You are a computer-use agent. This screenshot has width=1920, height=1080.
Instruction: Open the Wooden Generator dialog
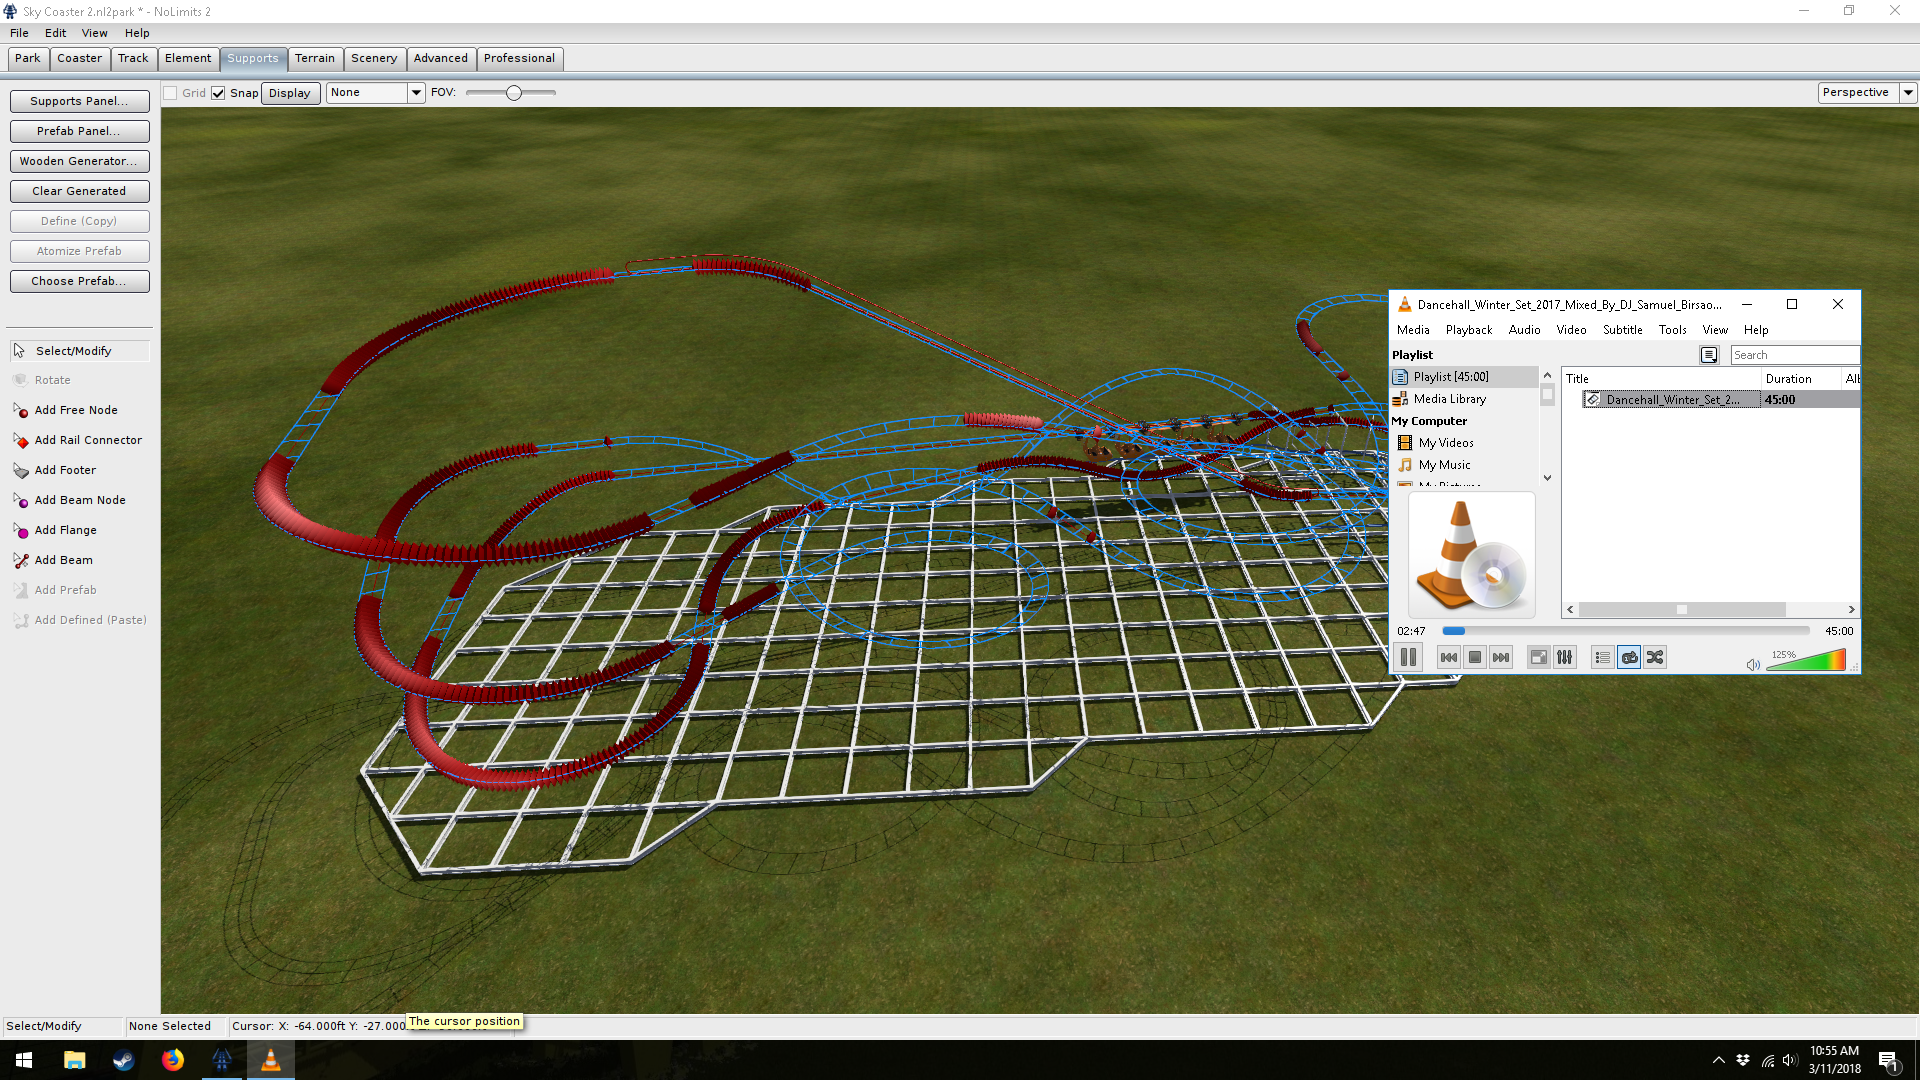[79, 161]
